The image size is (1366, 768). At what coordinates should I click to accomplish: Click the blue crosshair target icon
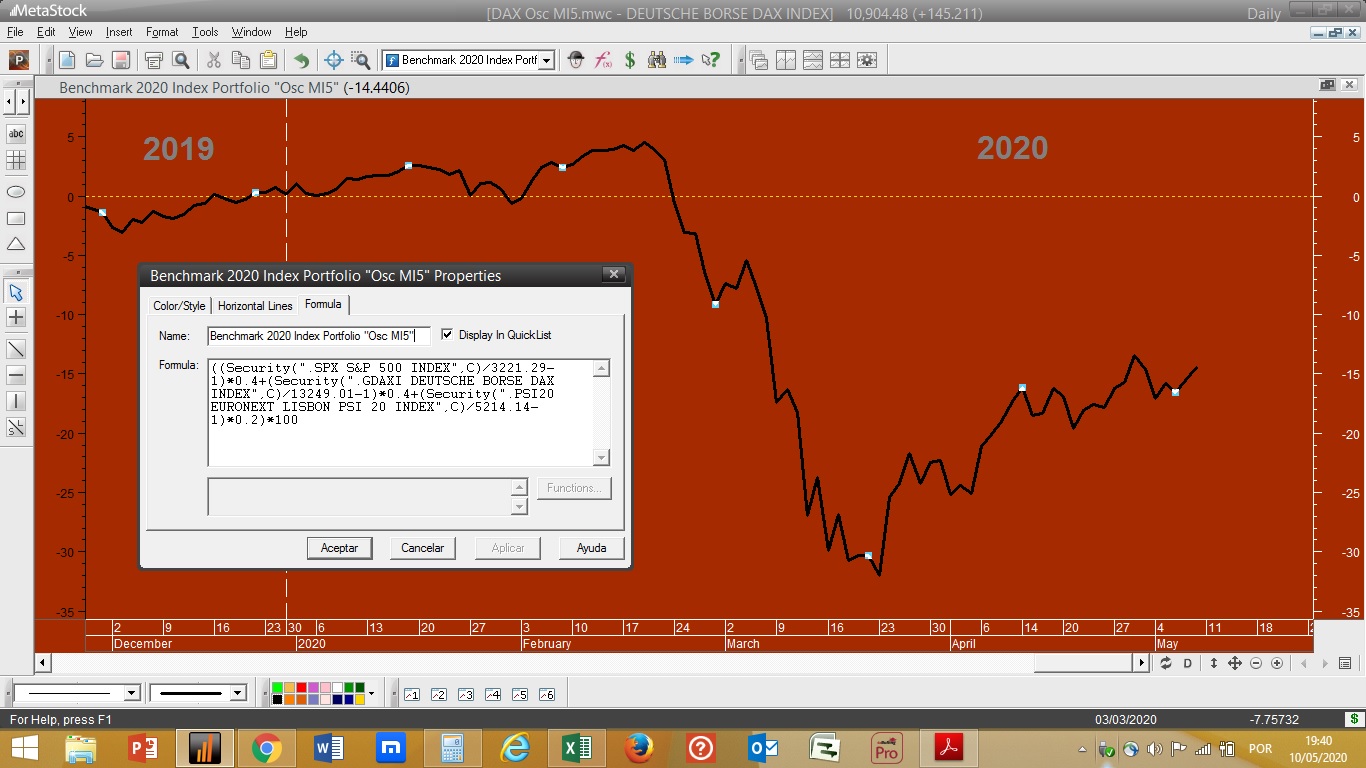click(x=334, y=60)
